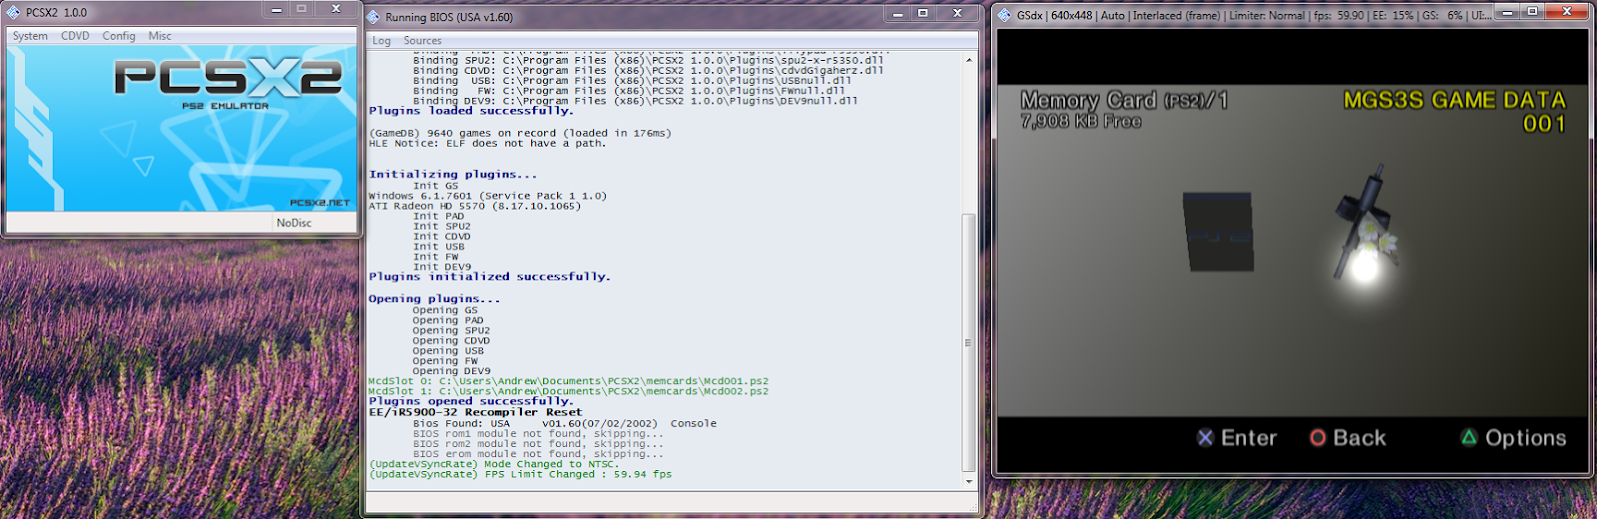Image resolution: width=1597 pixels, height=519 pixels.
Task: Click the PCSX2 logo banner image
Action: 181,128
